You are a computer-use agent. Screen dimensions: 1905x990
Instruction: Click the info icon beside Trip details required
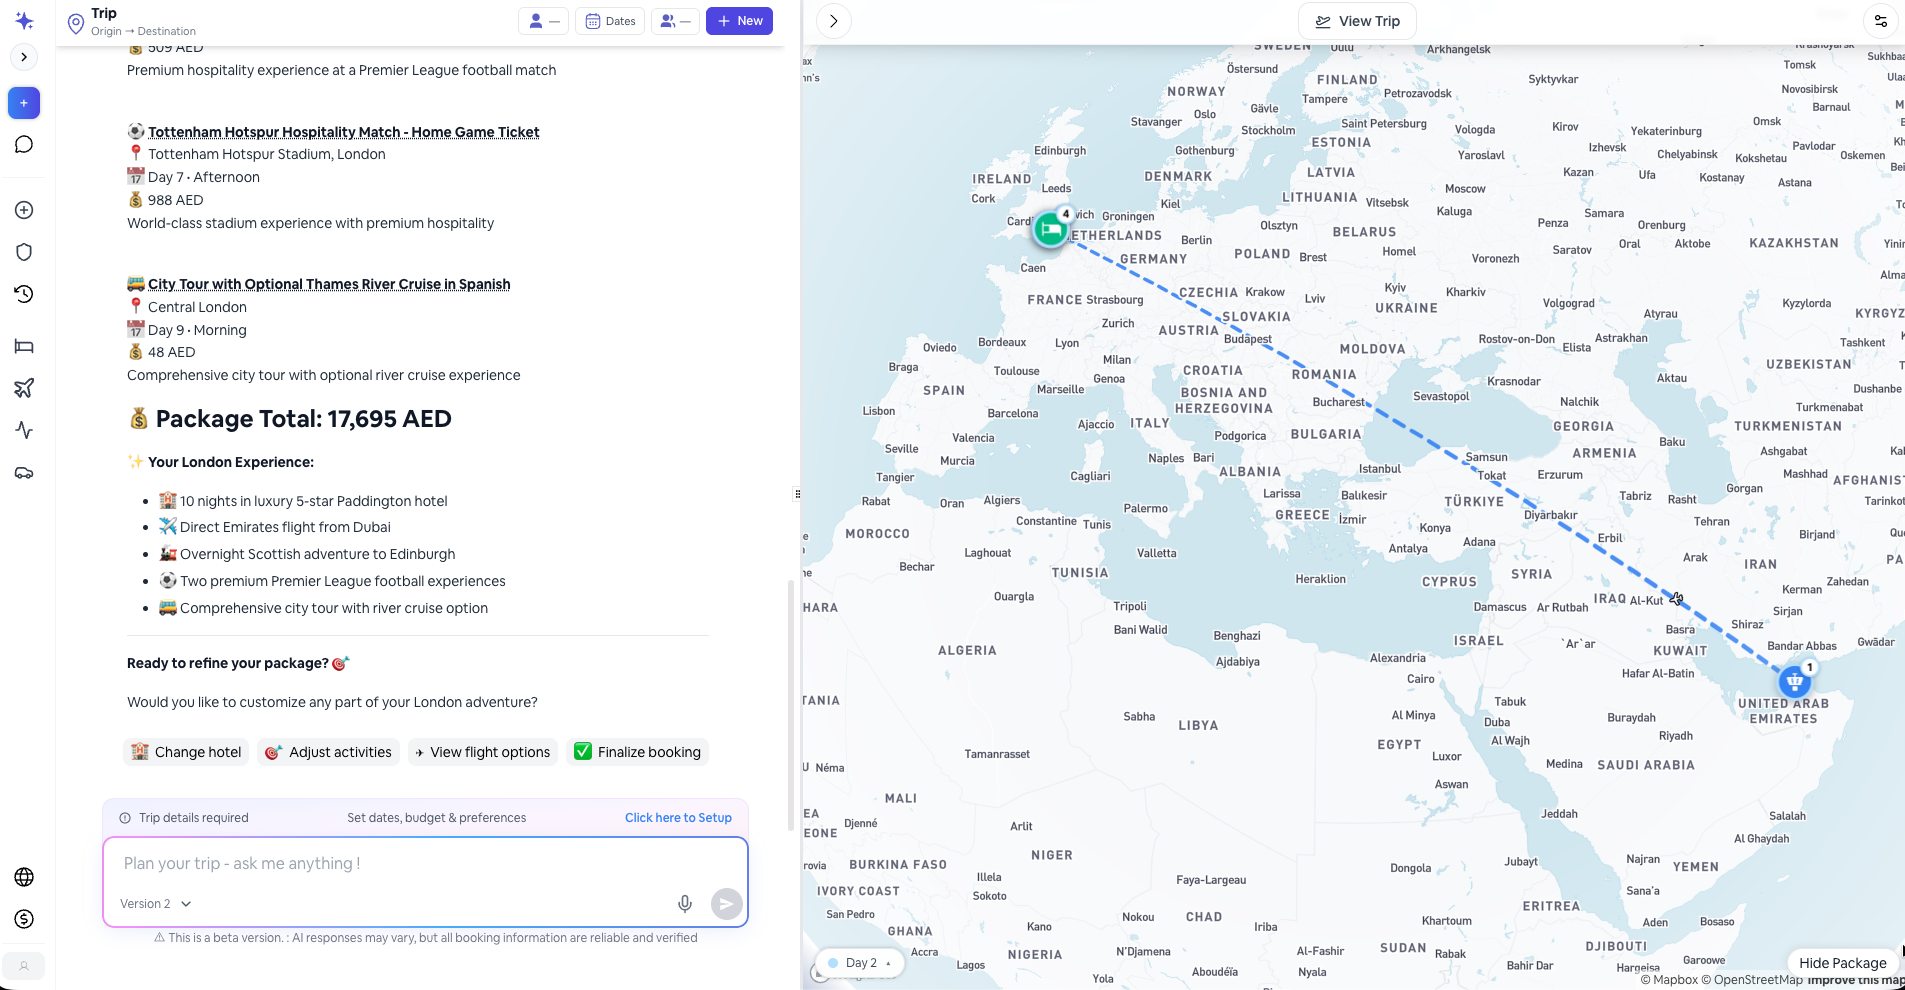click(125, 818)
